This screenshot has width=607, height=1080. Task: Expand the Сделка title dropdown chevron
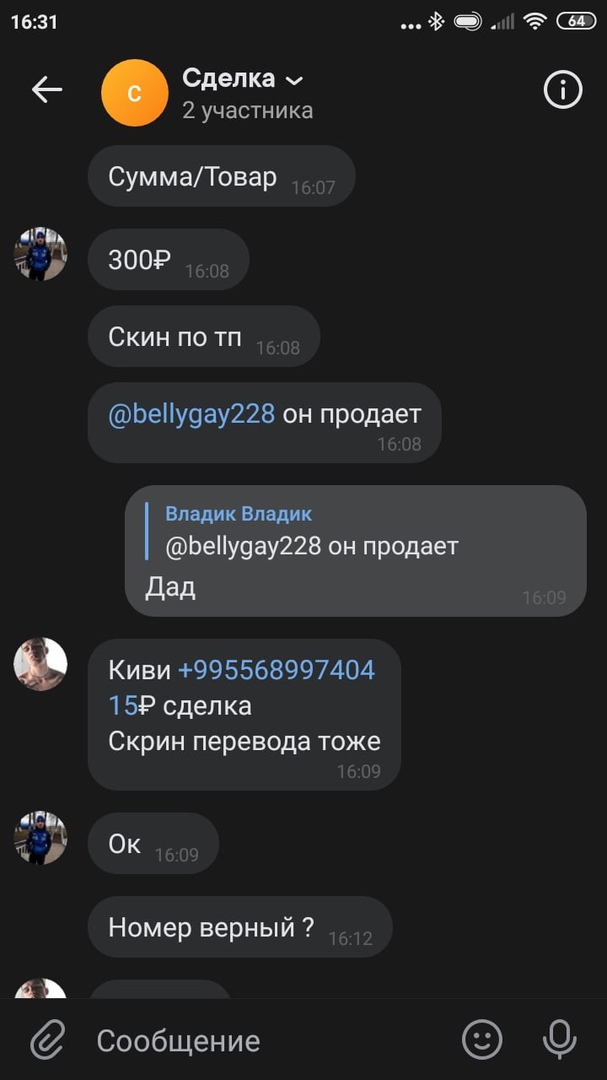tap(294, 81)
